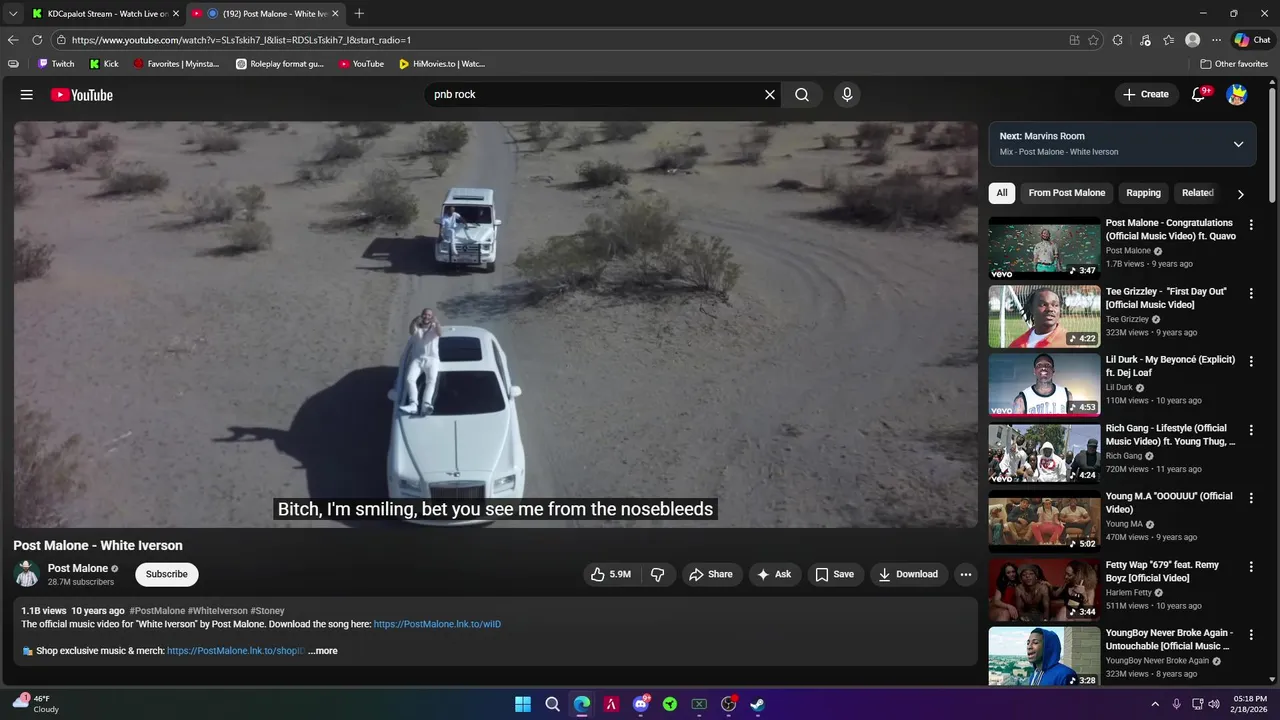Select the 'Rapping' filter chip
Viewport: 1280px width, 720px height.
click(x=1143, y=193)
